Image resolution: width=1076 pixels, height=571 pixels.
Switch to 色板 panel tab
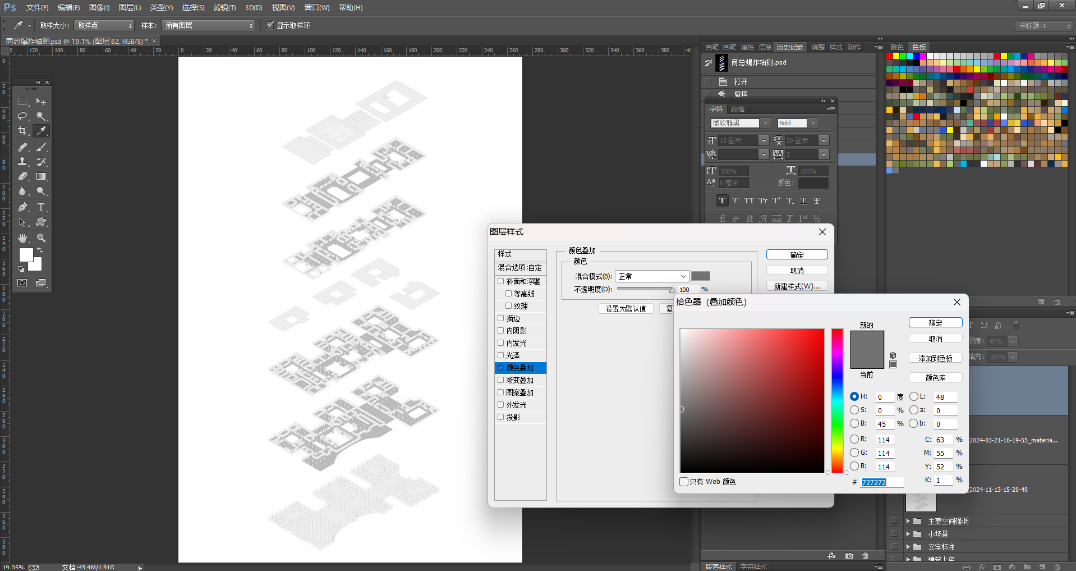coord(919,47)
